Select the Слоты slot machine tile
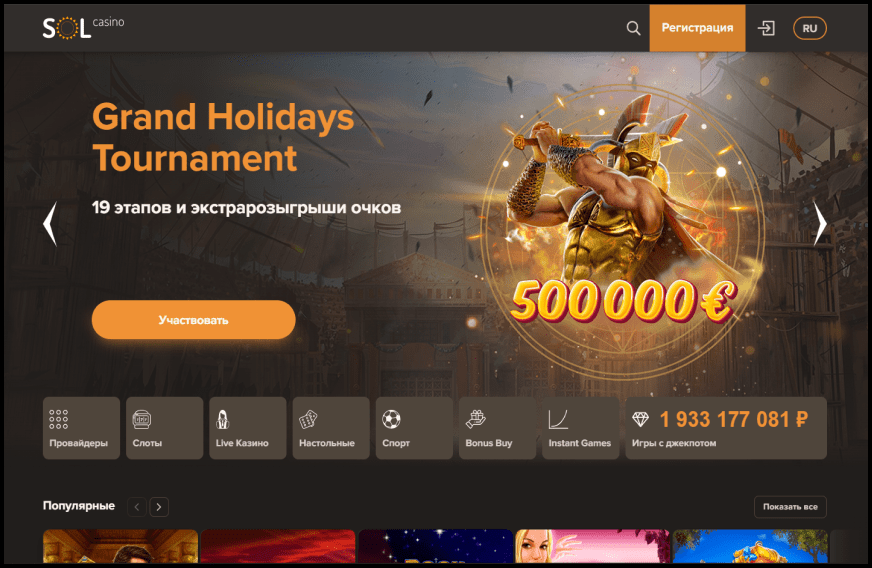The image size is (872, 568). pyautogui.click(x=165, y=428)
